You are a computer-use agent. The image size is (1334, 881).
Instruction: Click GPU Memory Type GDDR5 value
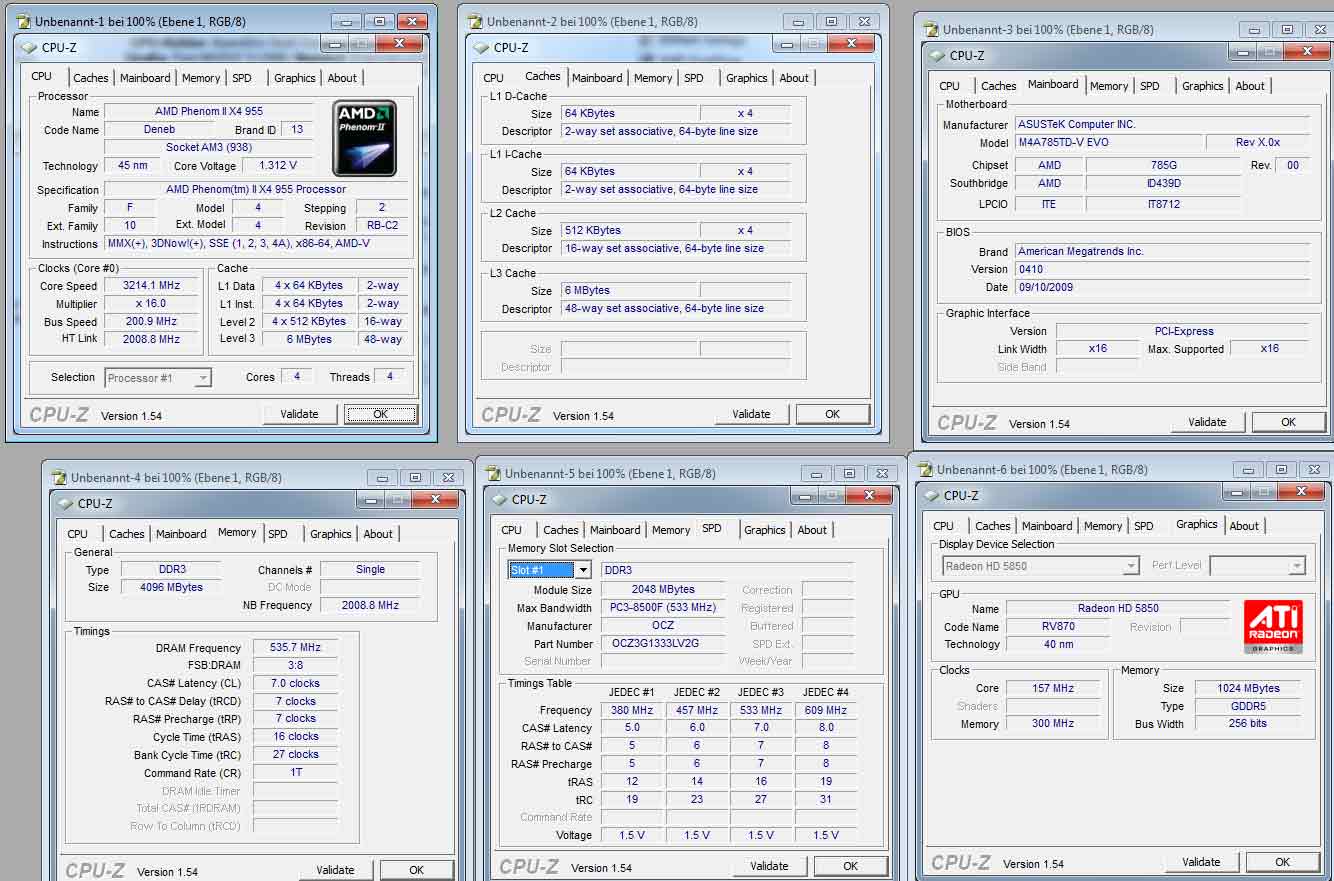click(1248, 705)
